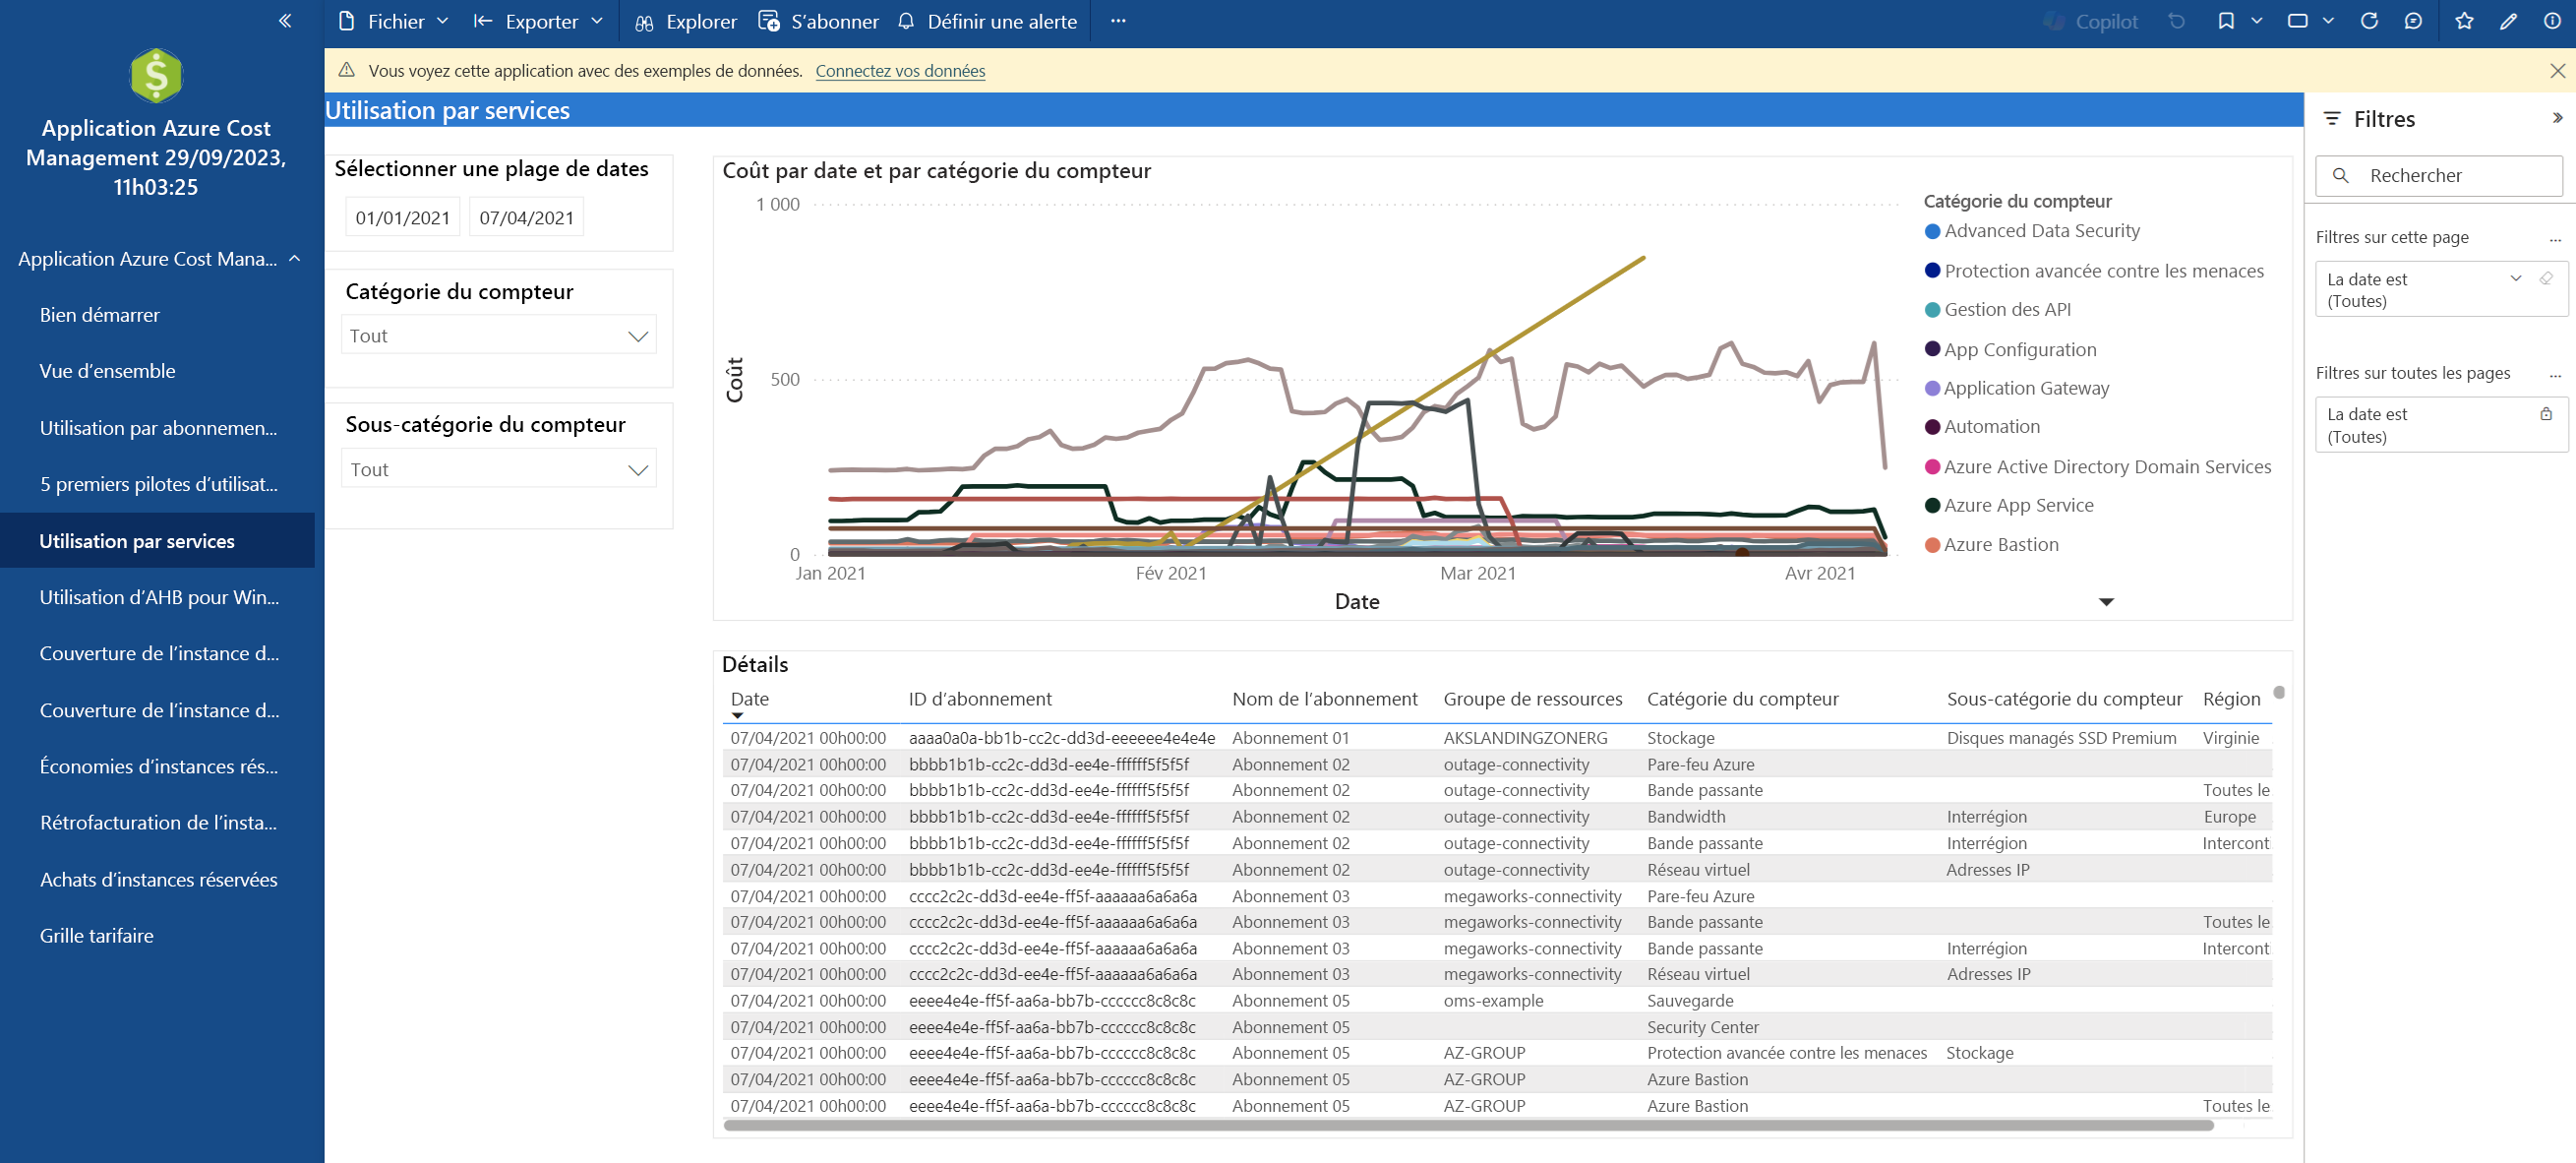Click the start date 01/01/2021 field
The width and height of the screenshot is (2576, 1163).
tap(402, 217)
